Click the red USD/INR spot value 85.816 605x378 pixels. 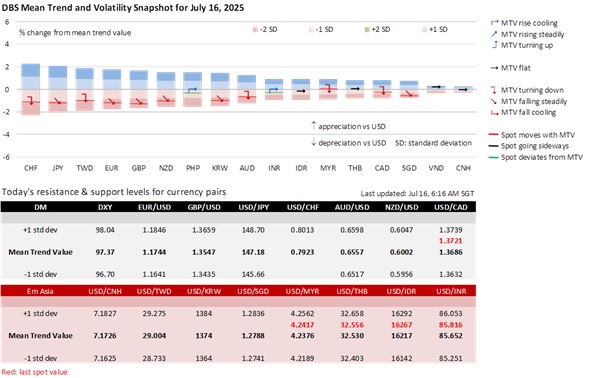point(451,325)
